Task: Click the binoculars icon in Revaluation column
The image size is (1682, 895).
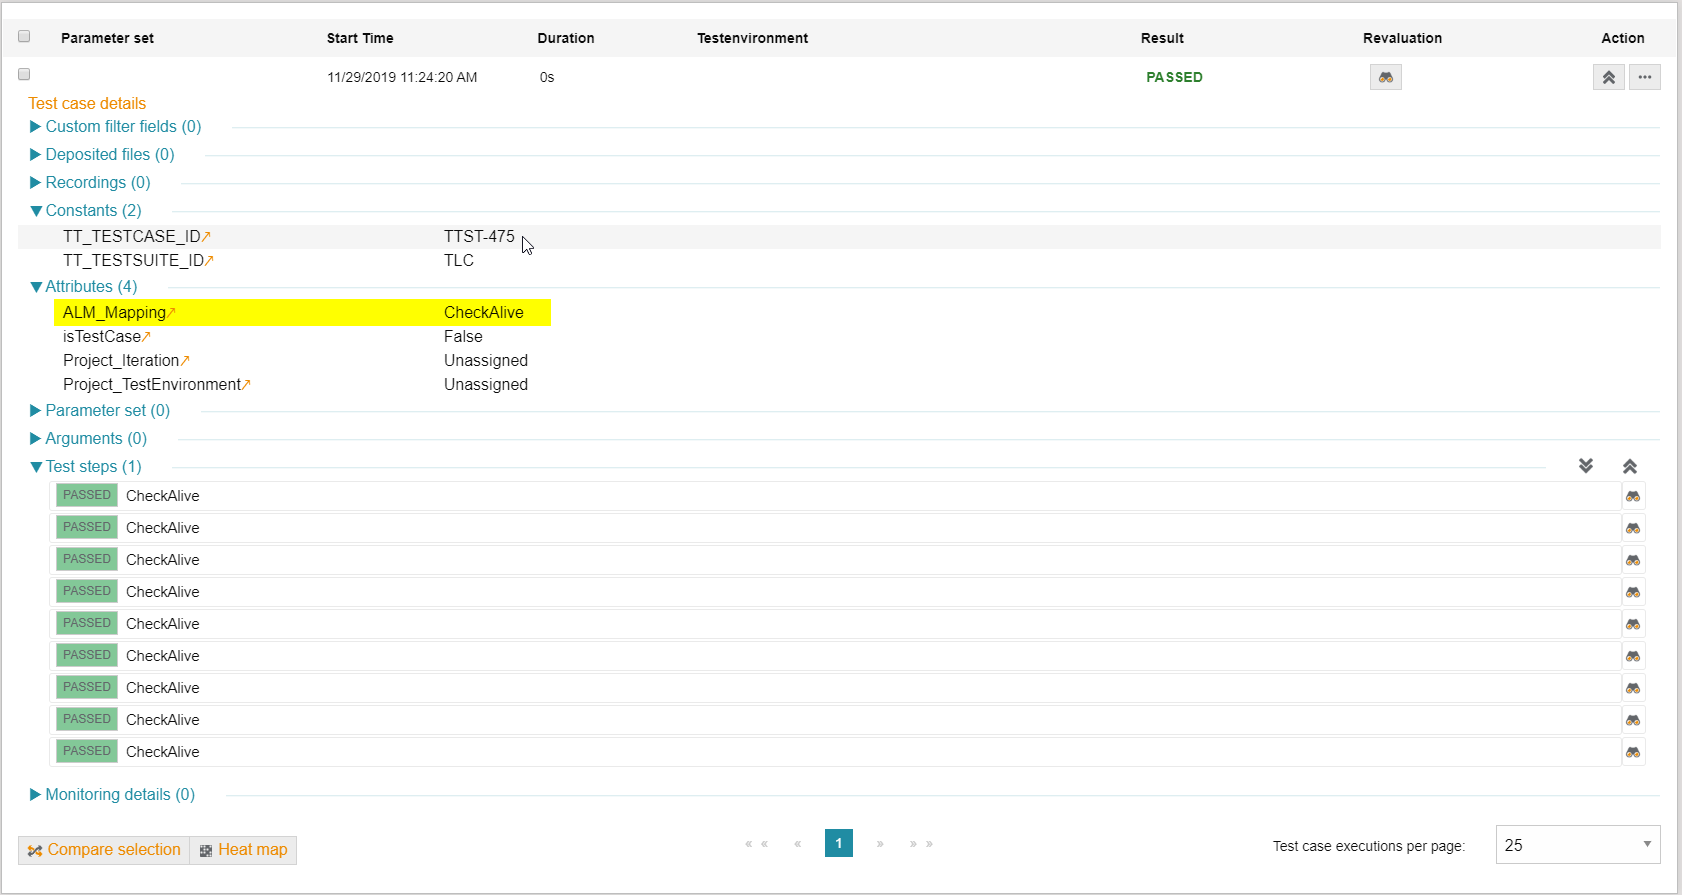Action: [x=1385, y=77]
